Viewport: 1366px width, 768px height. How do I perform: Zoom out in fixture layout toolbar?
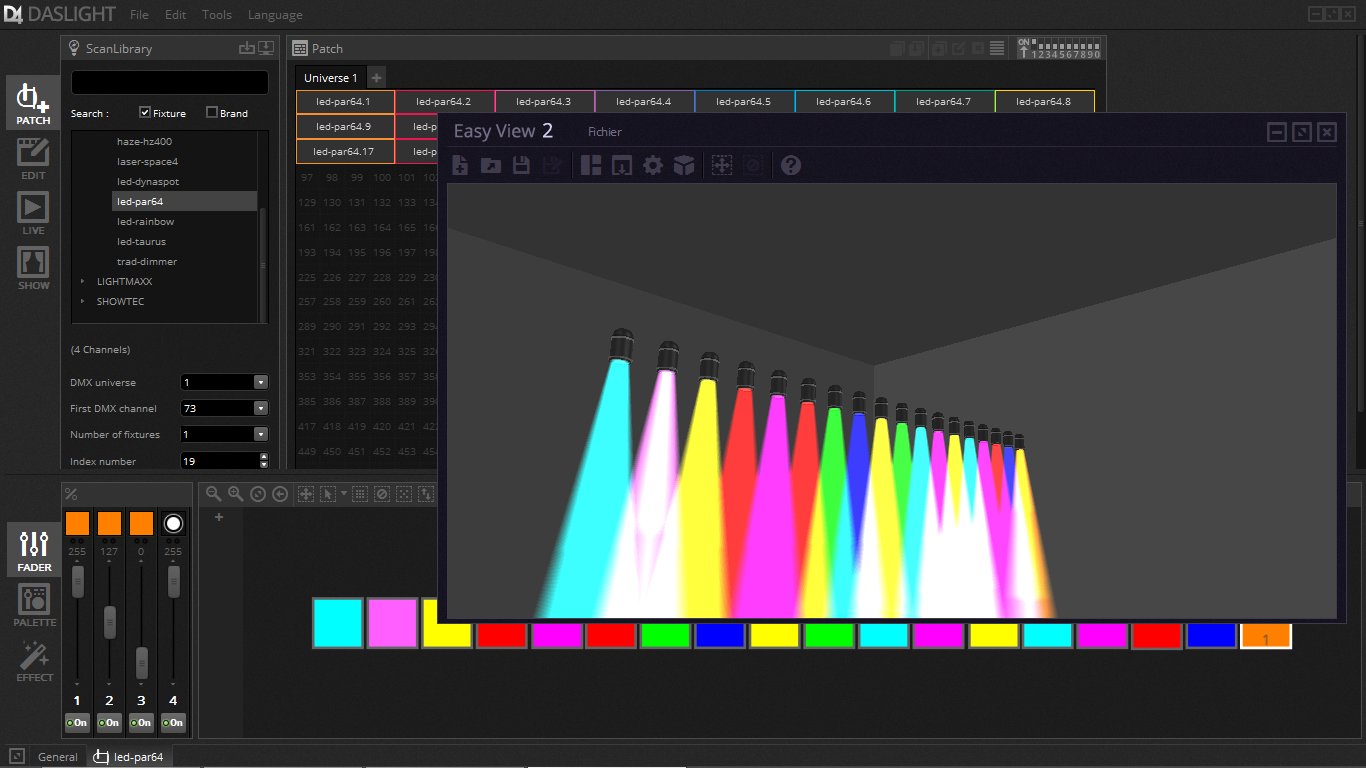[213, 493]
